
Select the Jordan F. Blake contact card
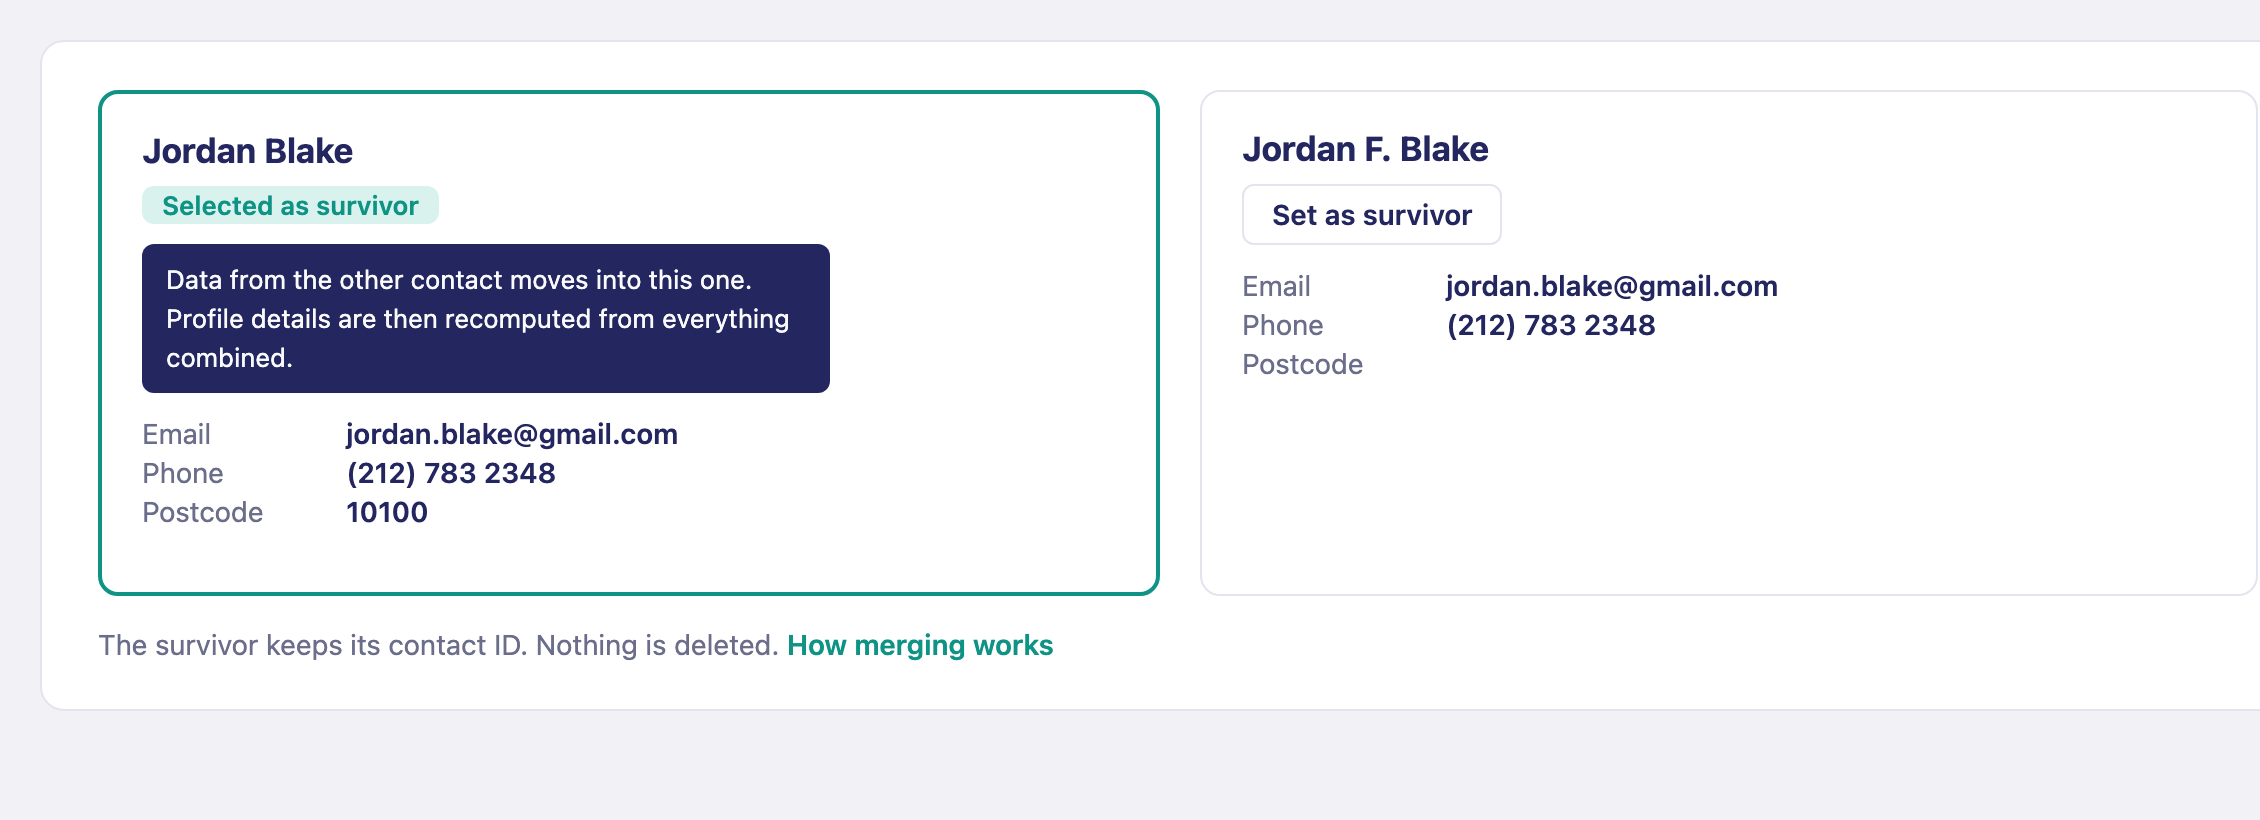coord(1729,343)
